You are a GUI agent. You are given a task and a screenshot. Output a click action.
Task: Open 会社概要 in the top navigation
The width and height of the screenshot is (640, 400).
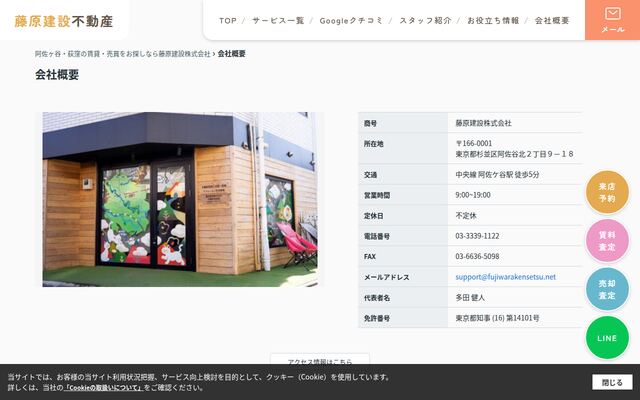click(x=552, y=20)
